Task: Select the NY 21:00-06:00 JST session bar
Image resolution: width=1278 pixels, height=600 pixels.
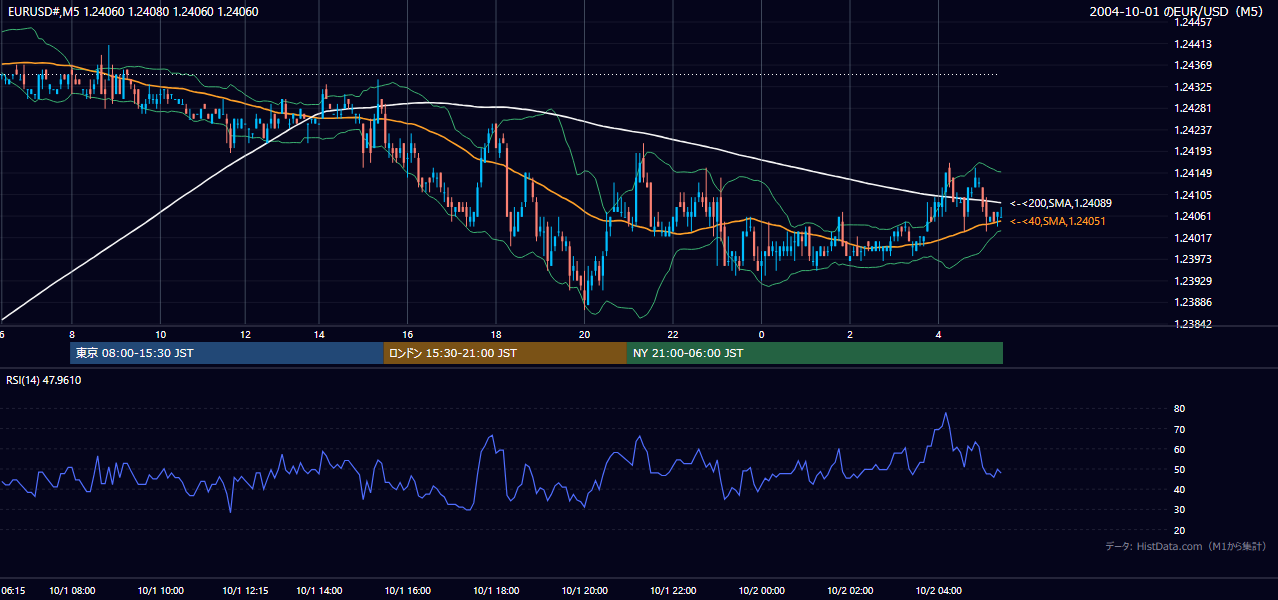Action: [x=815, y=353]
